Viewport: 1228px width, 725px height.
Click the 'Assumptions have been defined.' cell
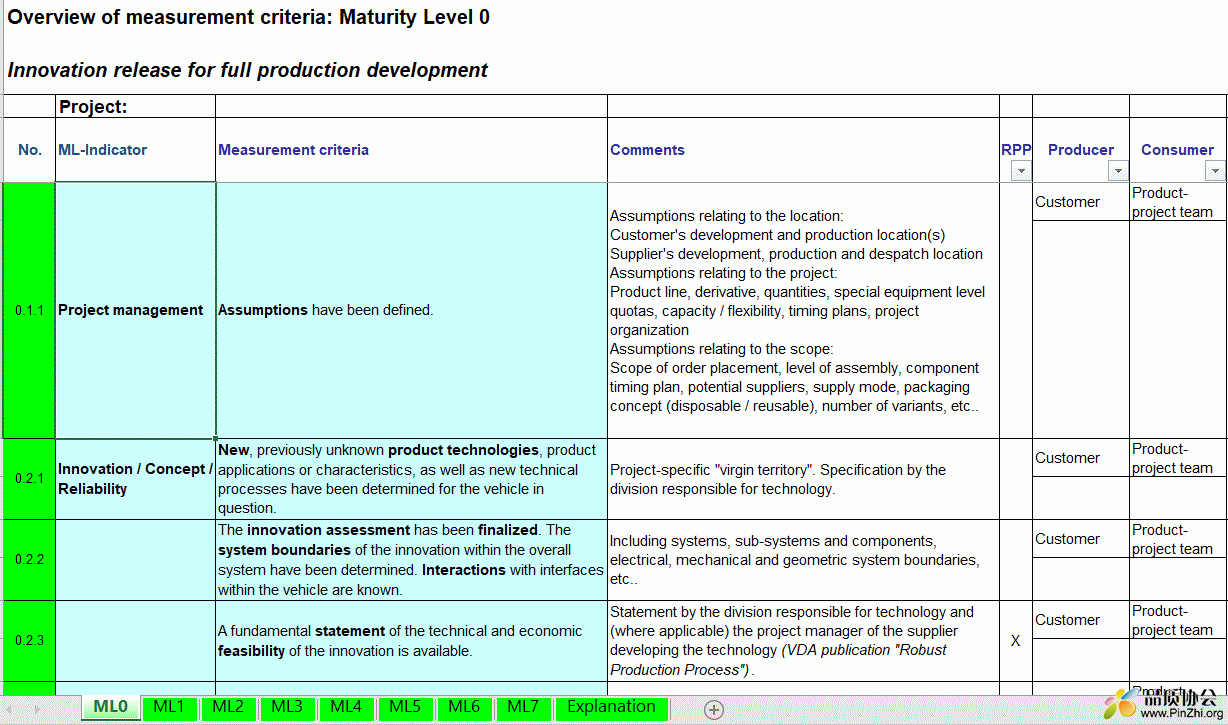click(411, 310)
